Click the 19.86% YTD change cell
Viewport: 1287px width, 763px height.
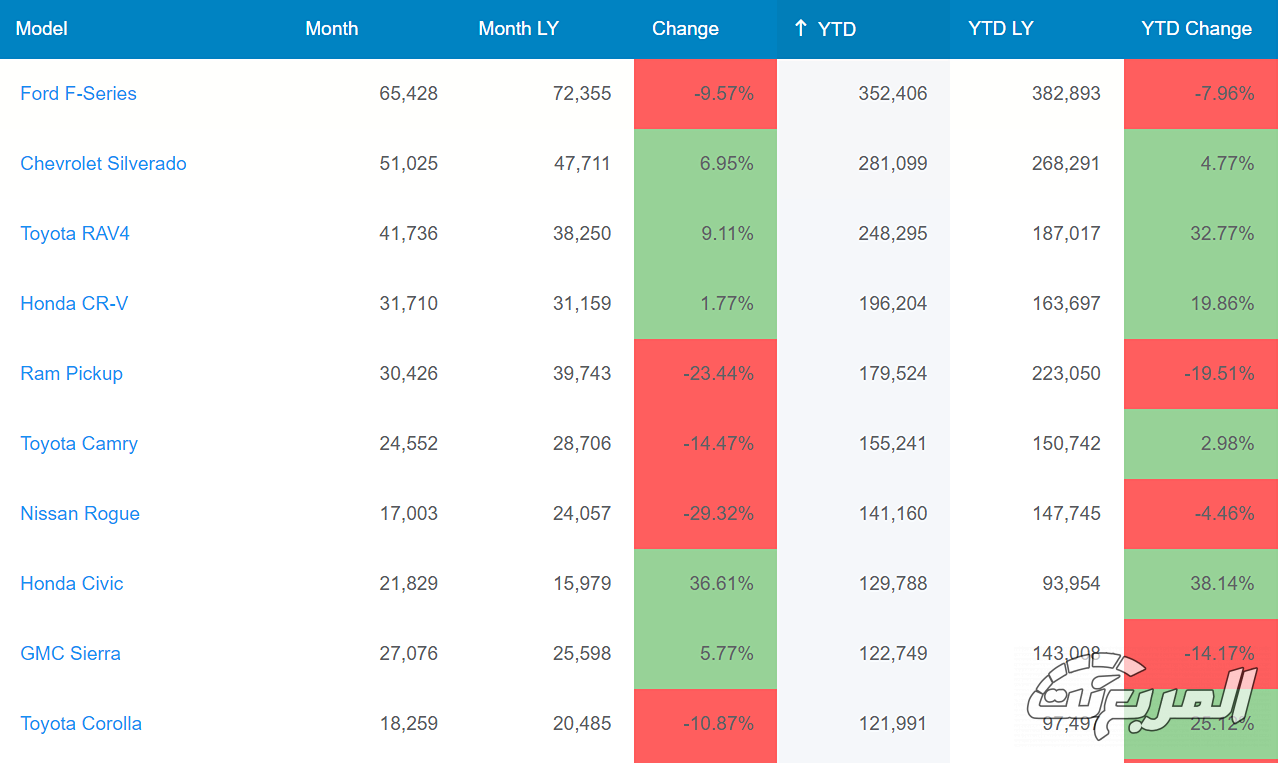tap(1201, 304)
